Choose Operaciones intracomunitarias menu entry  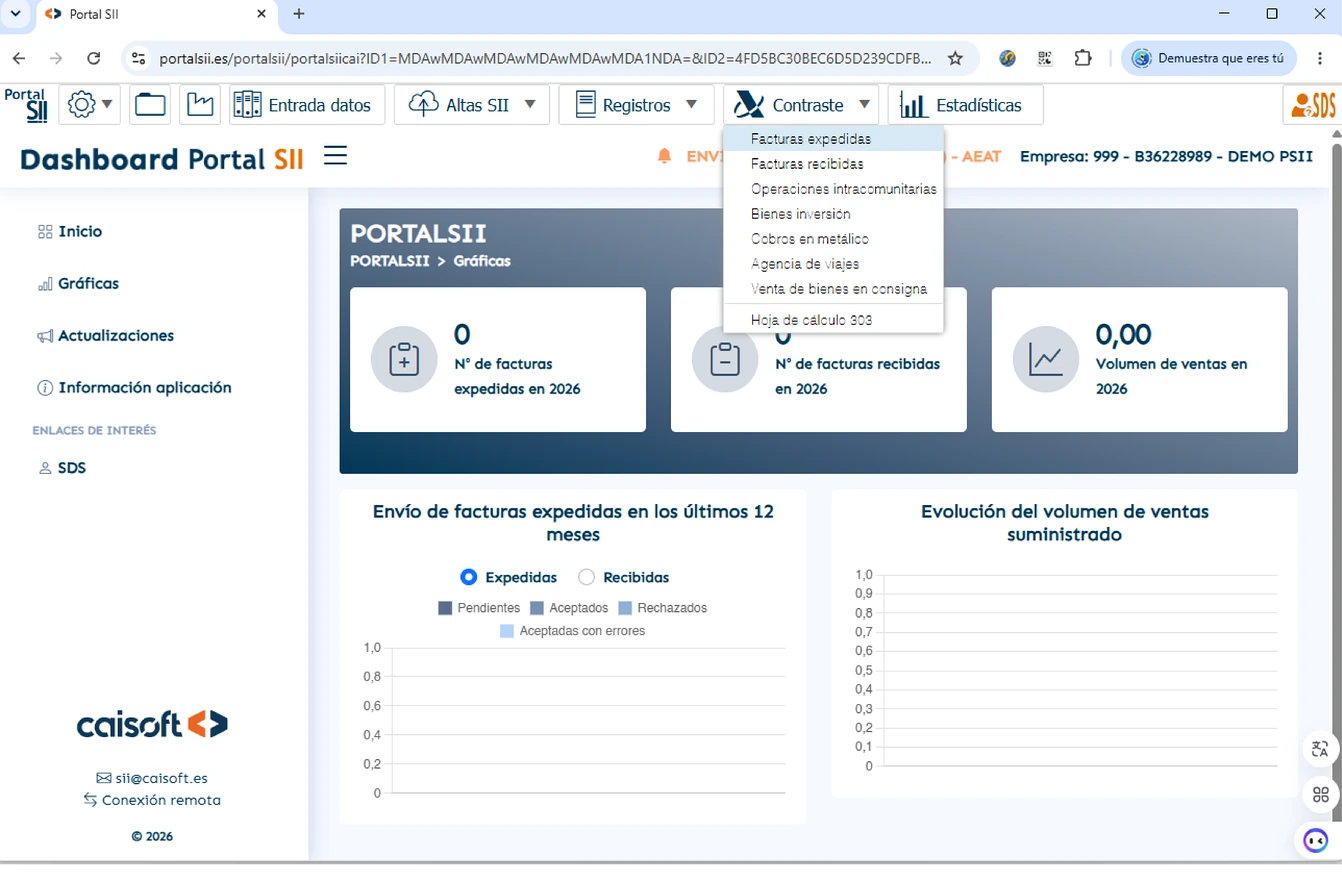click(x=833, y=189)
